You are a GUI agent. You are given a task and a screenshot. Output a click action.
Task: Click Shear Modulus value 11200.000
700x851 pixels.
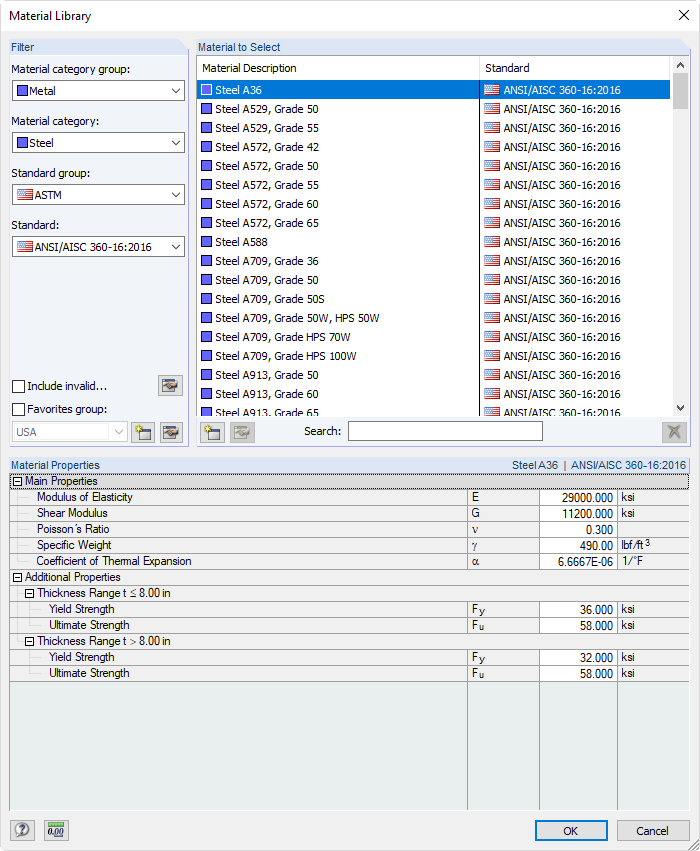(x=578, y=513)
